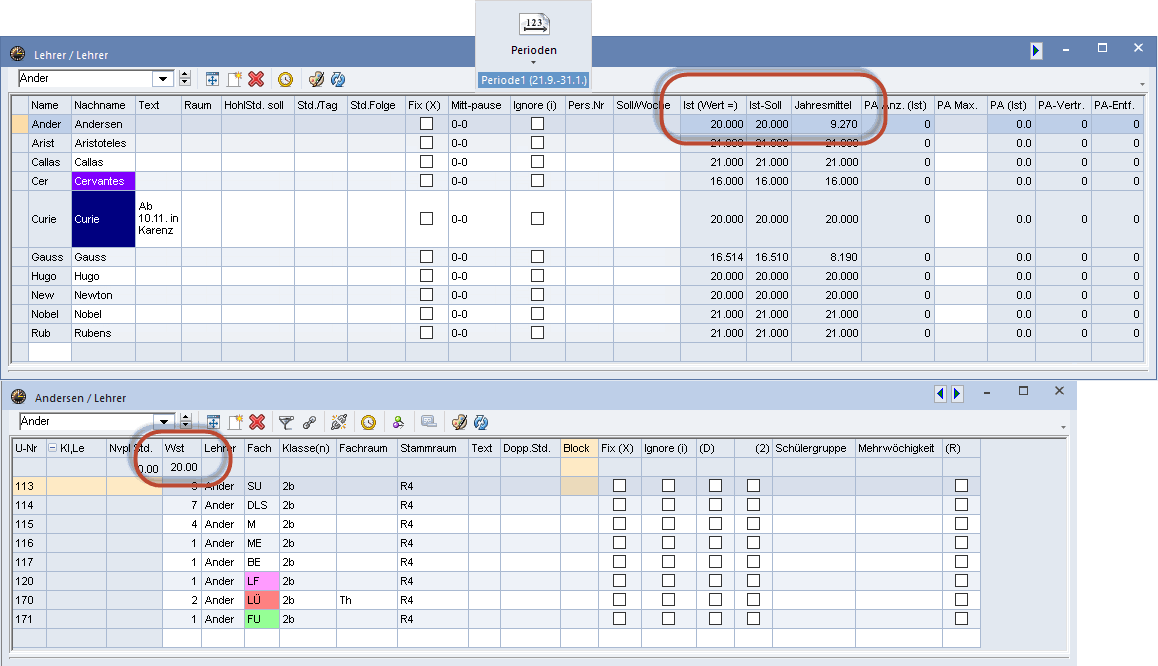
Task: Click the Mehrwöchigkeit column header
Action: (898, 448)
